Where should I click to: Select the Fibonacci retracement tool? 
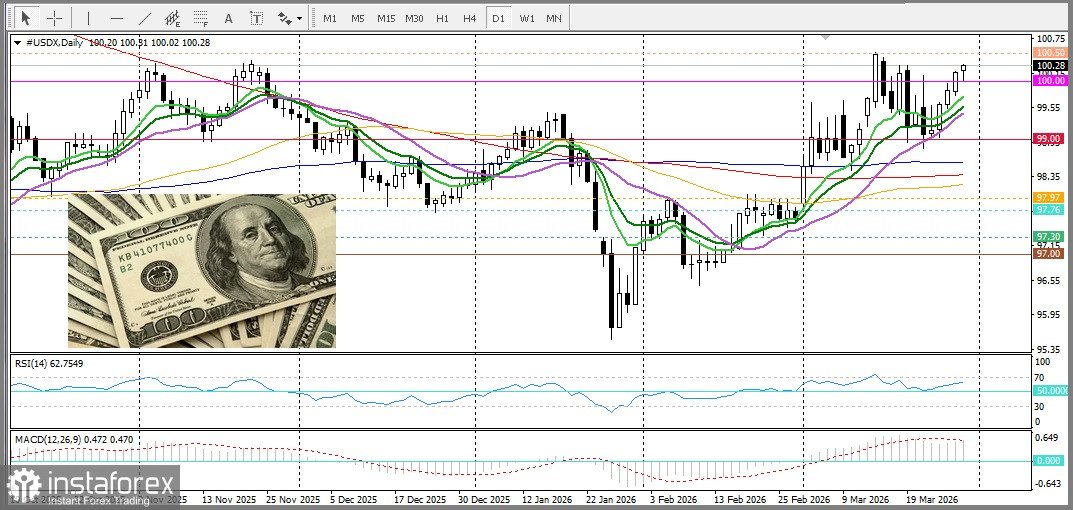[201, 18]
